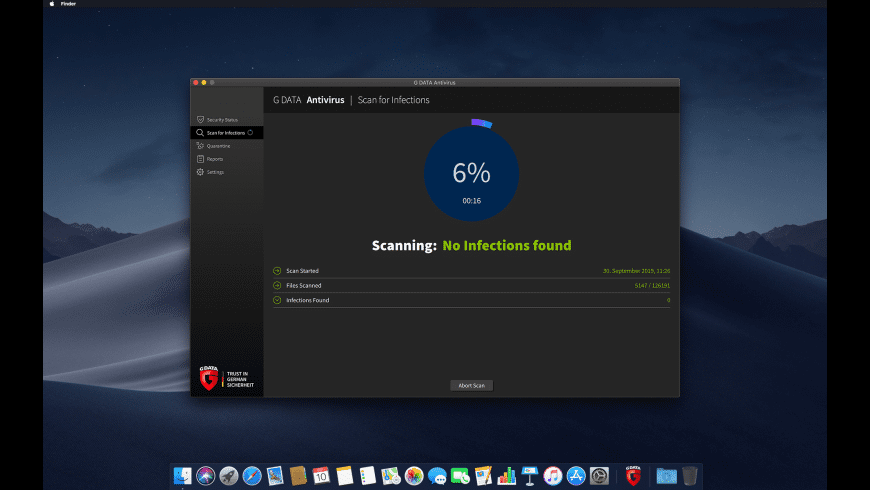Screen dimensions: 870x490
Task: Open the Settings section in sidebar
Action: [227, 172]
